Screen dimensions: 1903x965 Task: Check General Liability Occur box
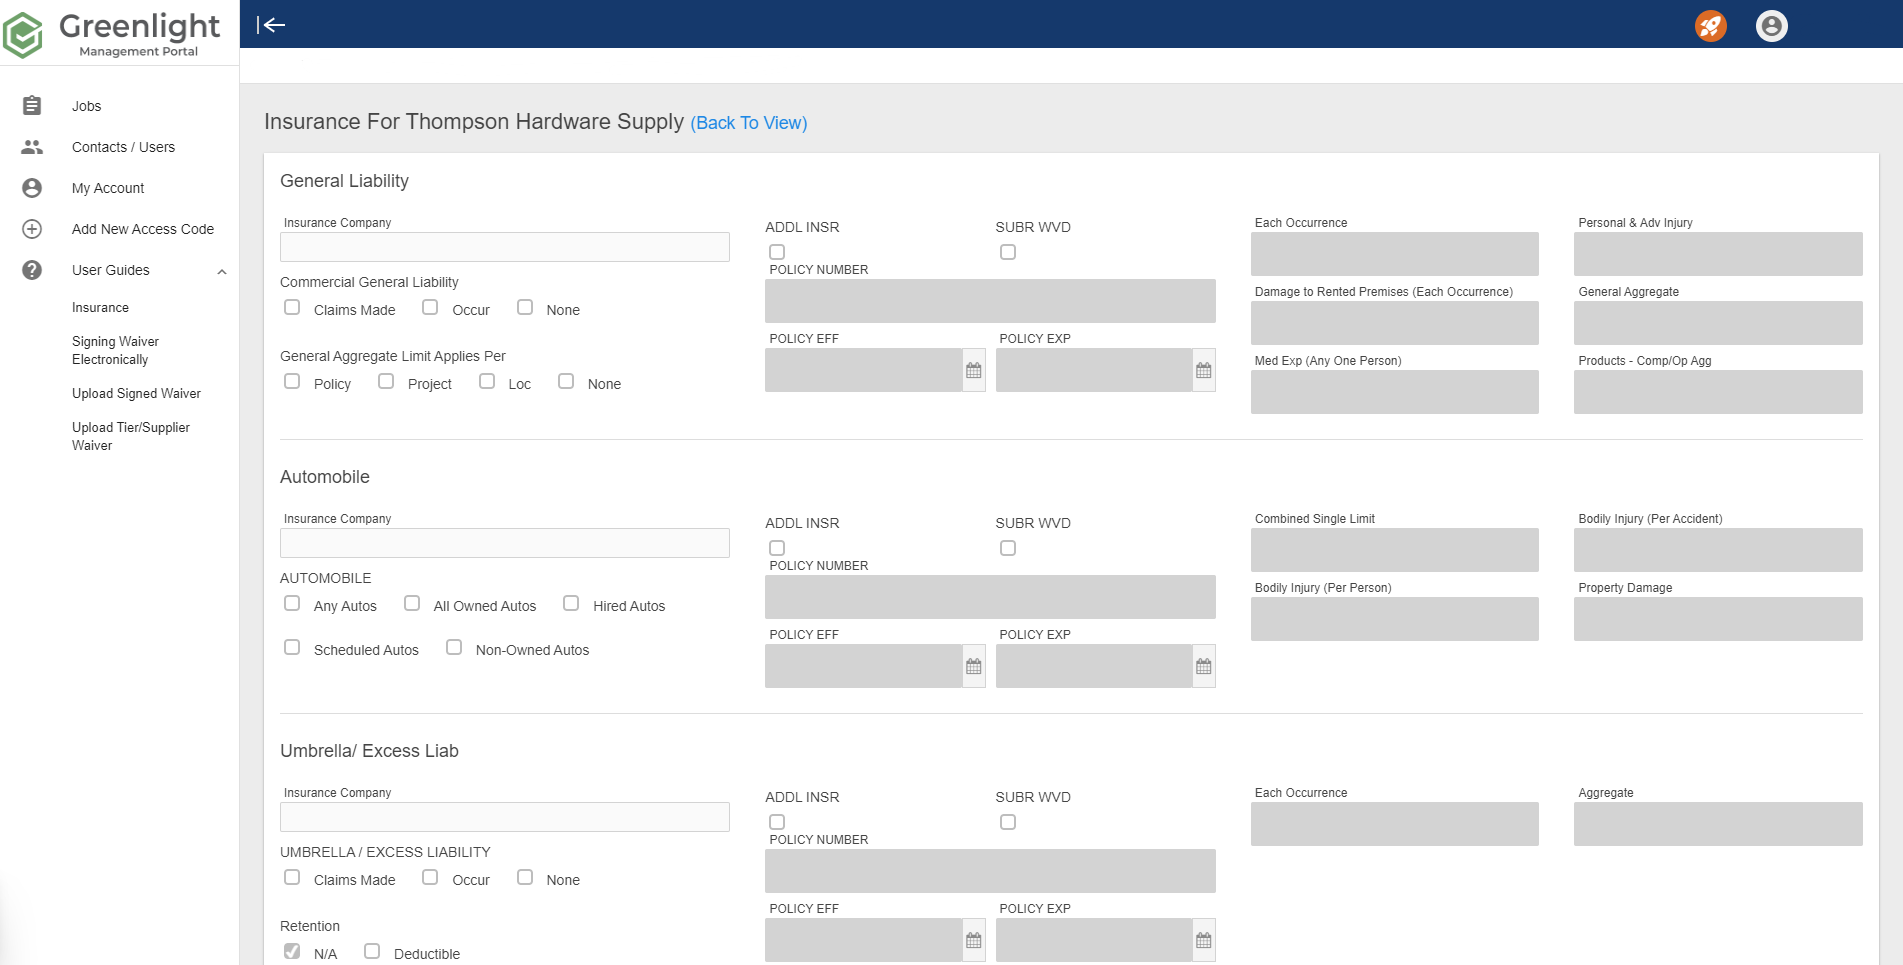(430, 307)
